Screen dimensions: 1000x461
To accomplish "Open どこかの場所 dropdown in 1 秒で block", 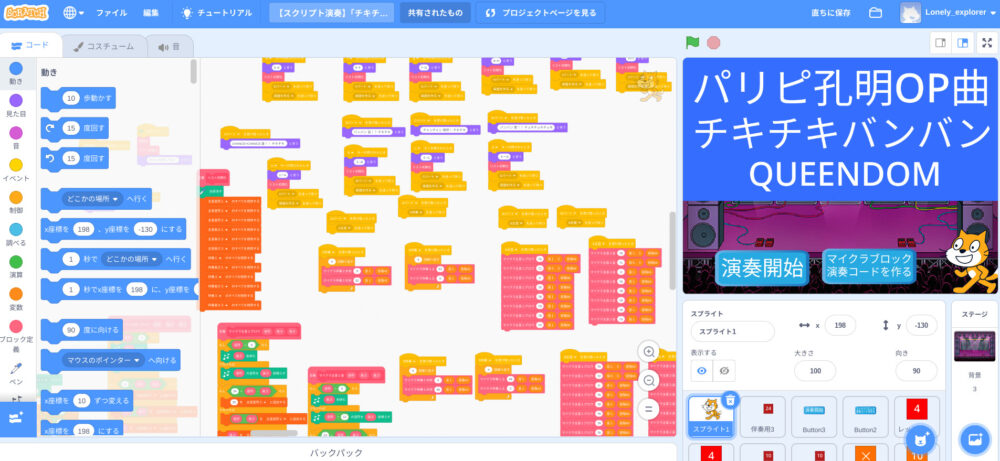I will point(131,259).
